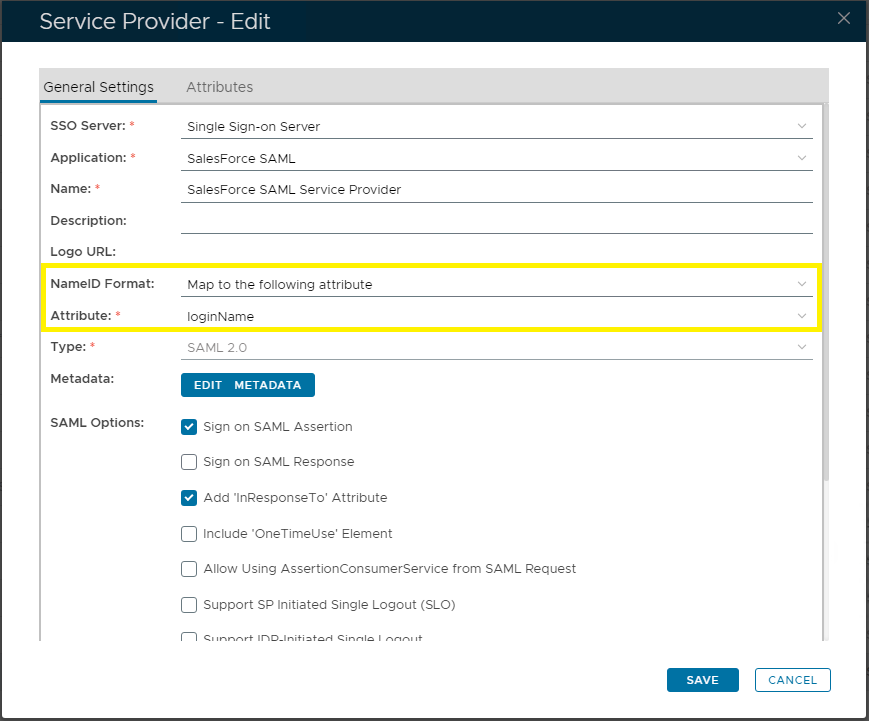Check Support SP Initiated Single Logout
Screen dimensions: 870x723
(189, 605)
